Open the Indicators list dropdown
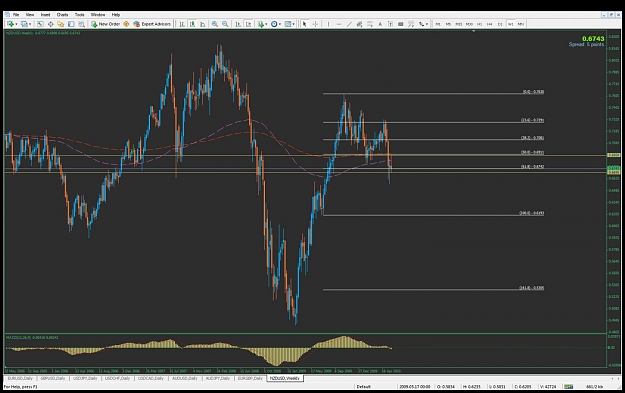 (262, 24)
